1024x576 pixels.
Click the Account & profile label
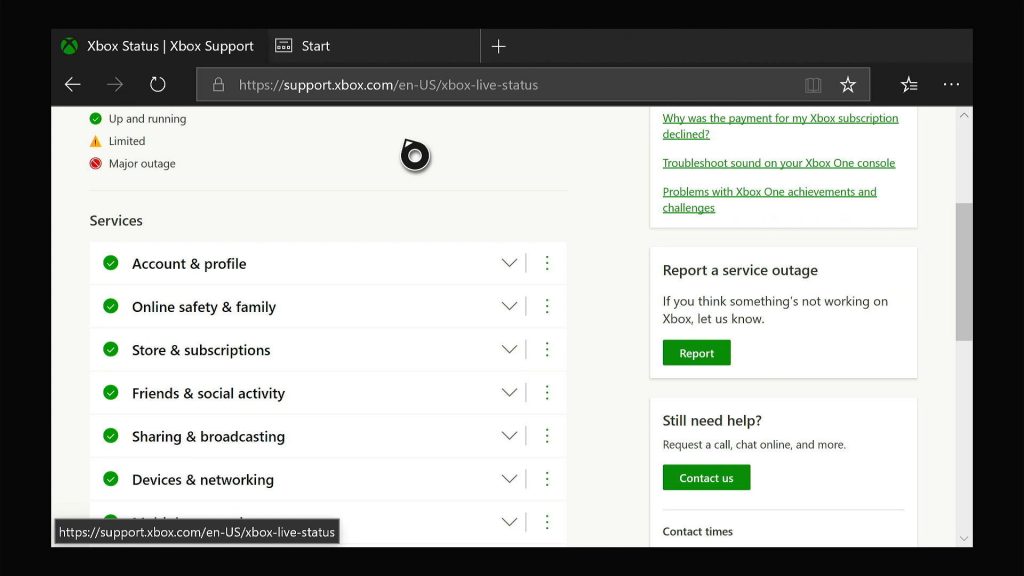coord(189,264)
